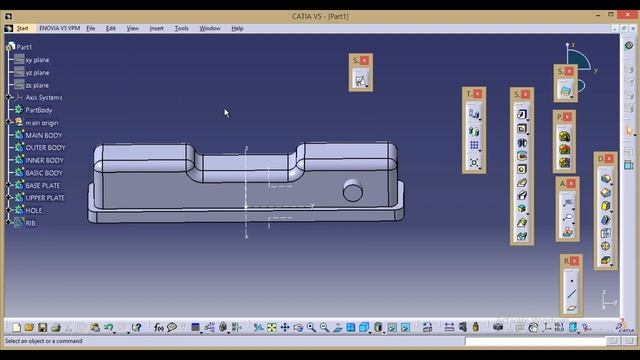Toggle the Shading view mode icon
This screenshot has height=360, width=640.
378,327
